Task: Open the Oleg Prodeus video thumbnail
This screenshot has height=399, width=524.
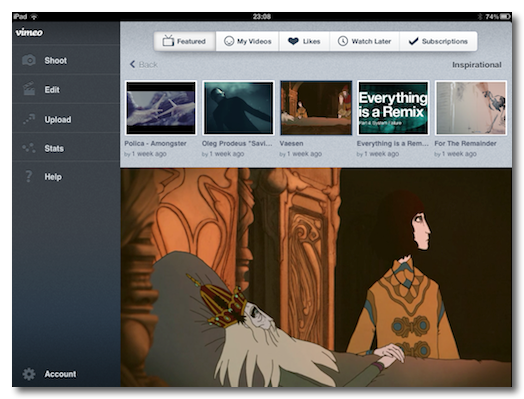Action: pyautogui.click(x=238, y=108)
